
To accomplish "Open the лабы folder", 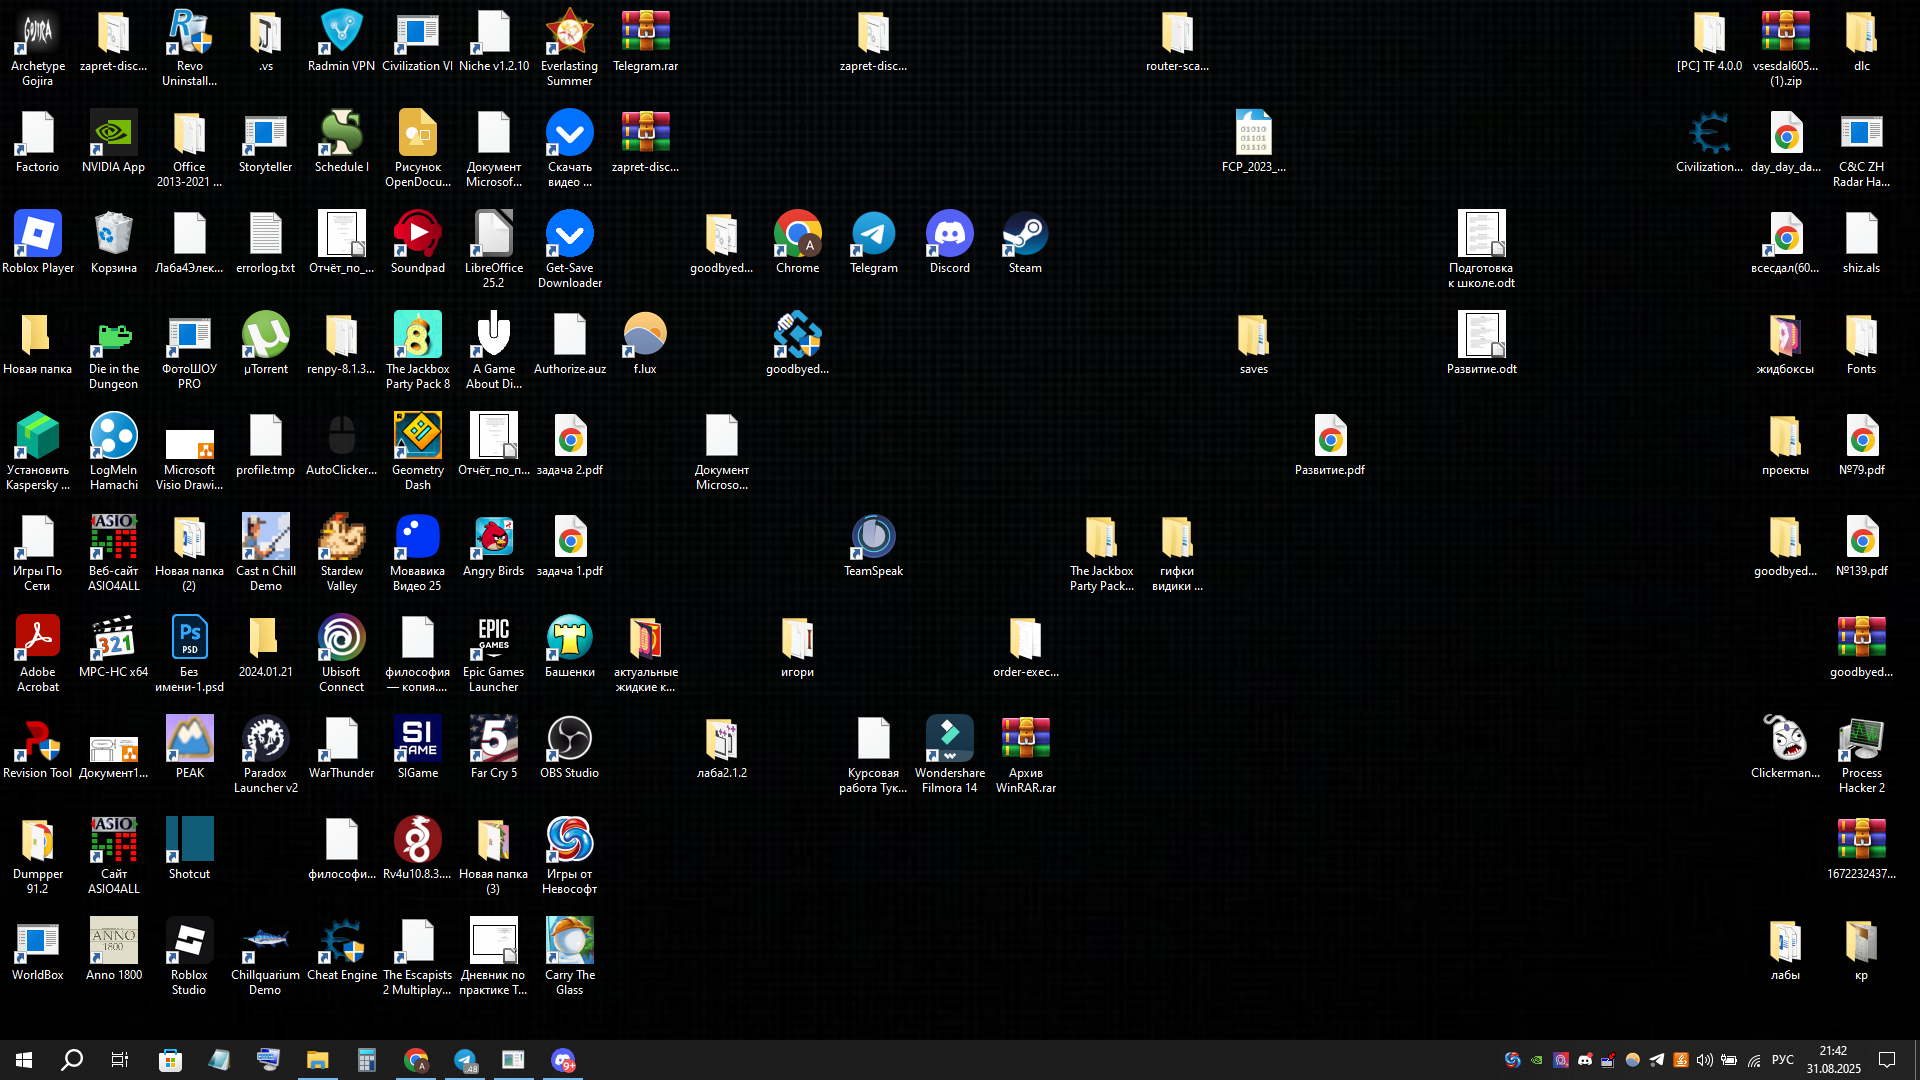I will (1786, 950).
